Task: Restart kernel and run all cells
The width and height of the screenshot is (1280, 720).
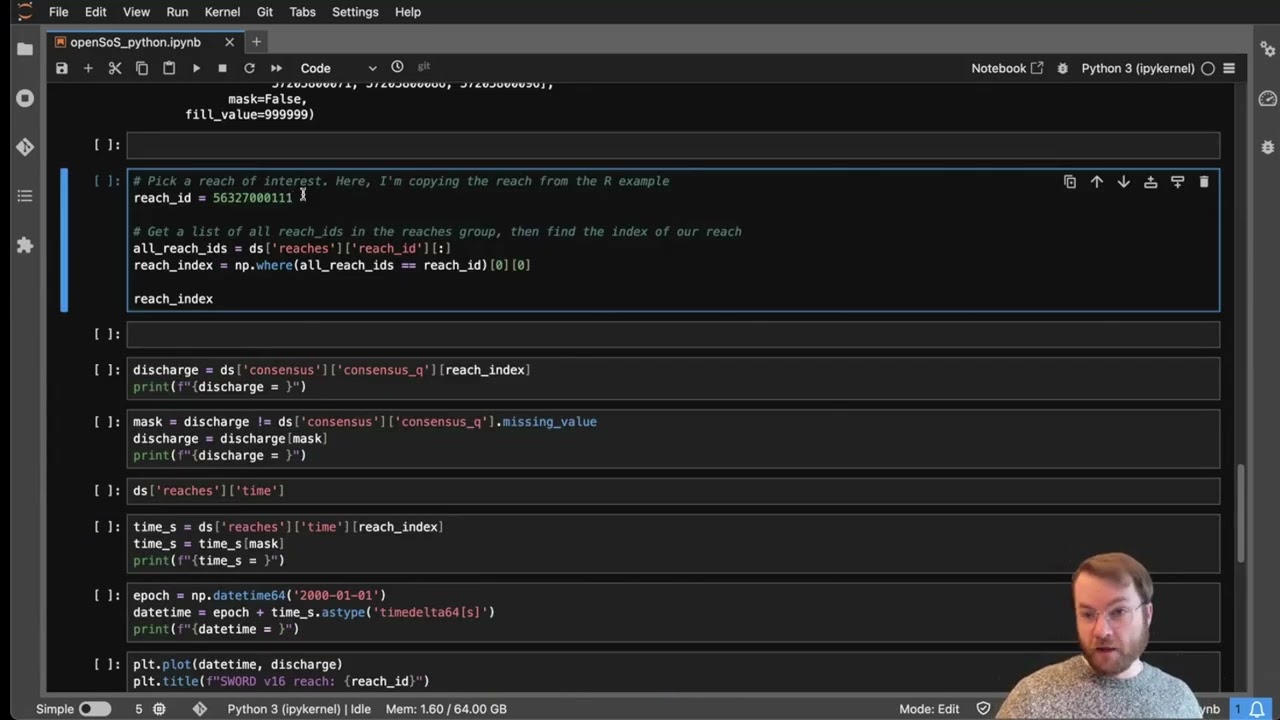Action: (276, 68)
